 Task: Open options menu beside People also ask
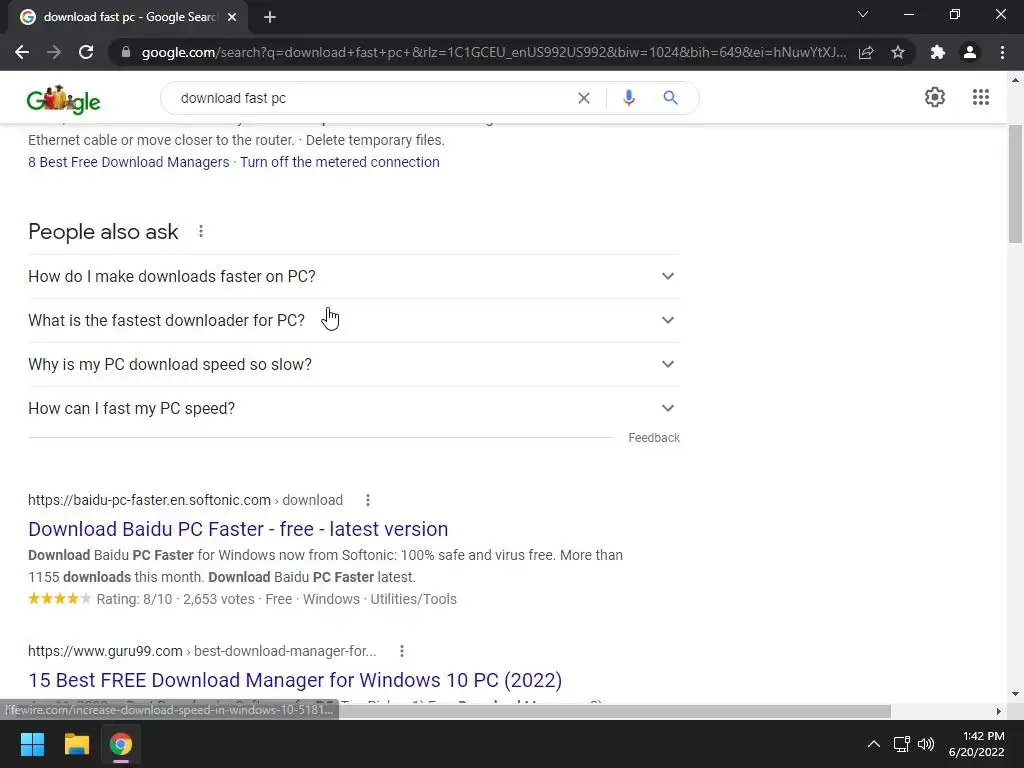[201, 231]
